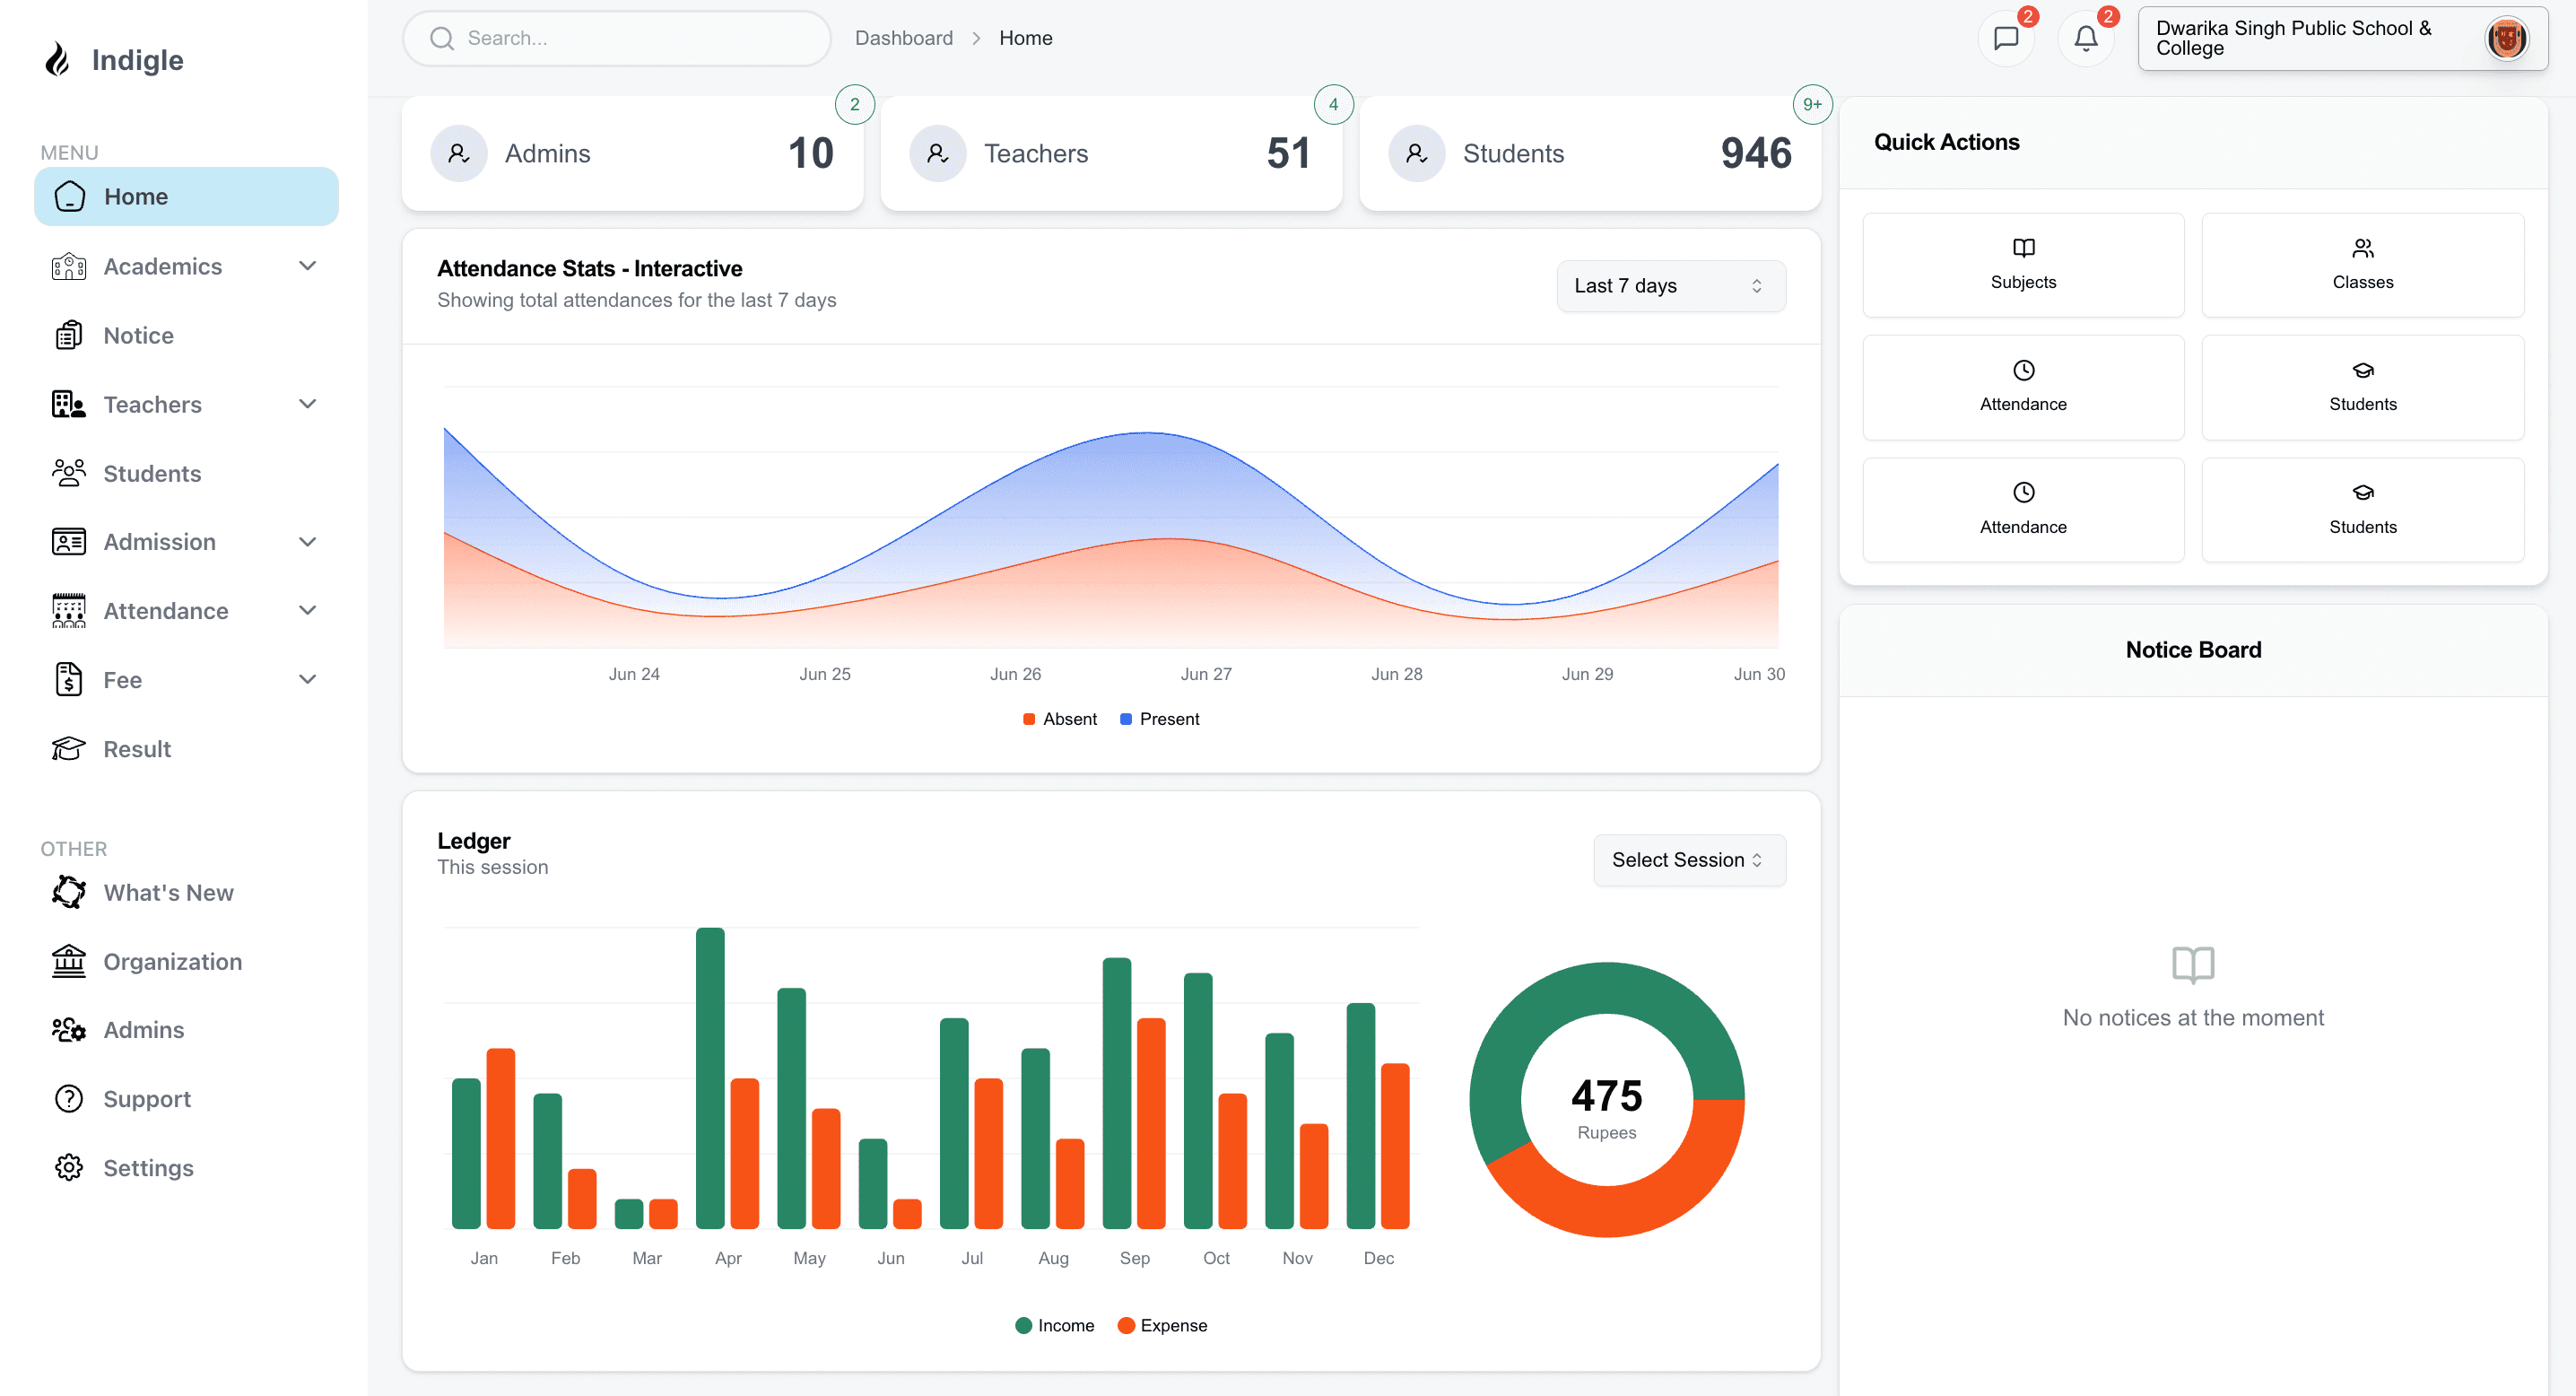Open the Students count card

(x=1589, y=154)
